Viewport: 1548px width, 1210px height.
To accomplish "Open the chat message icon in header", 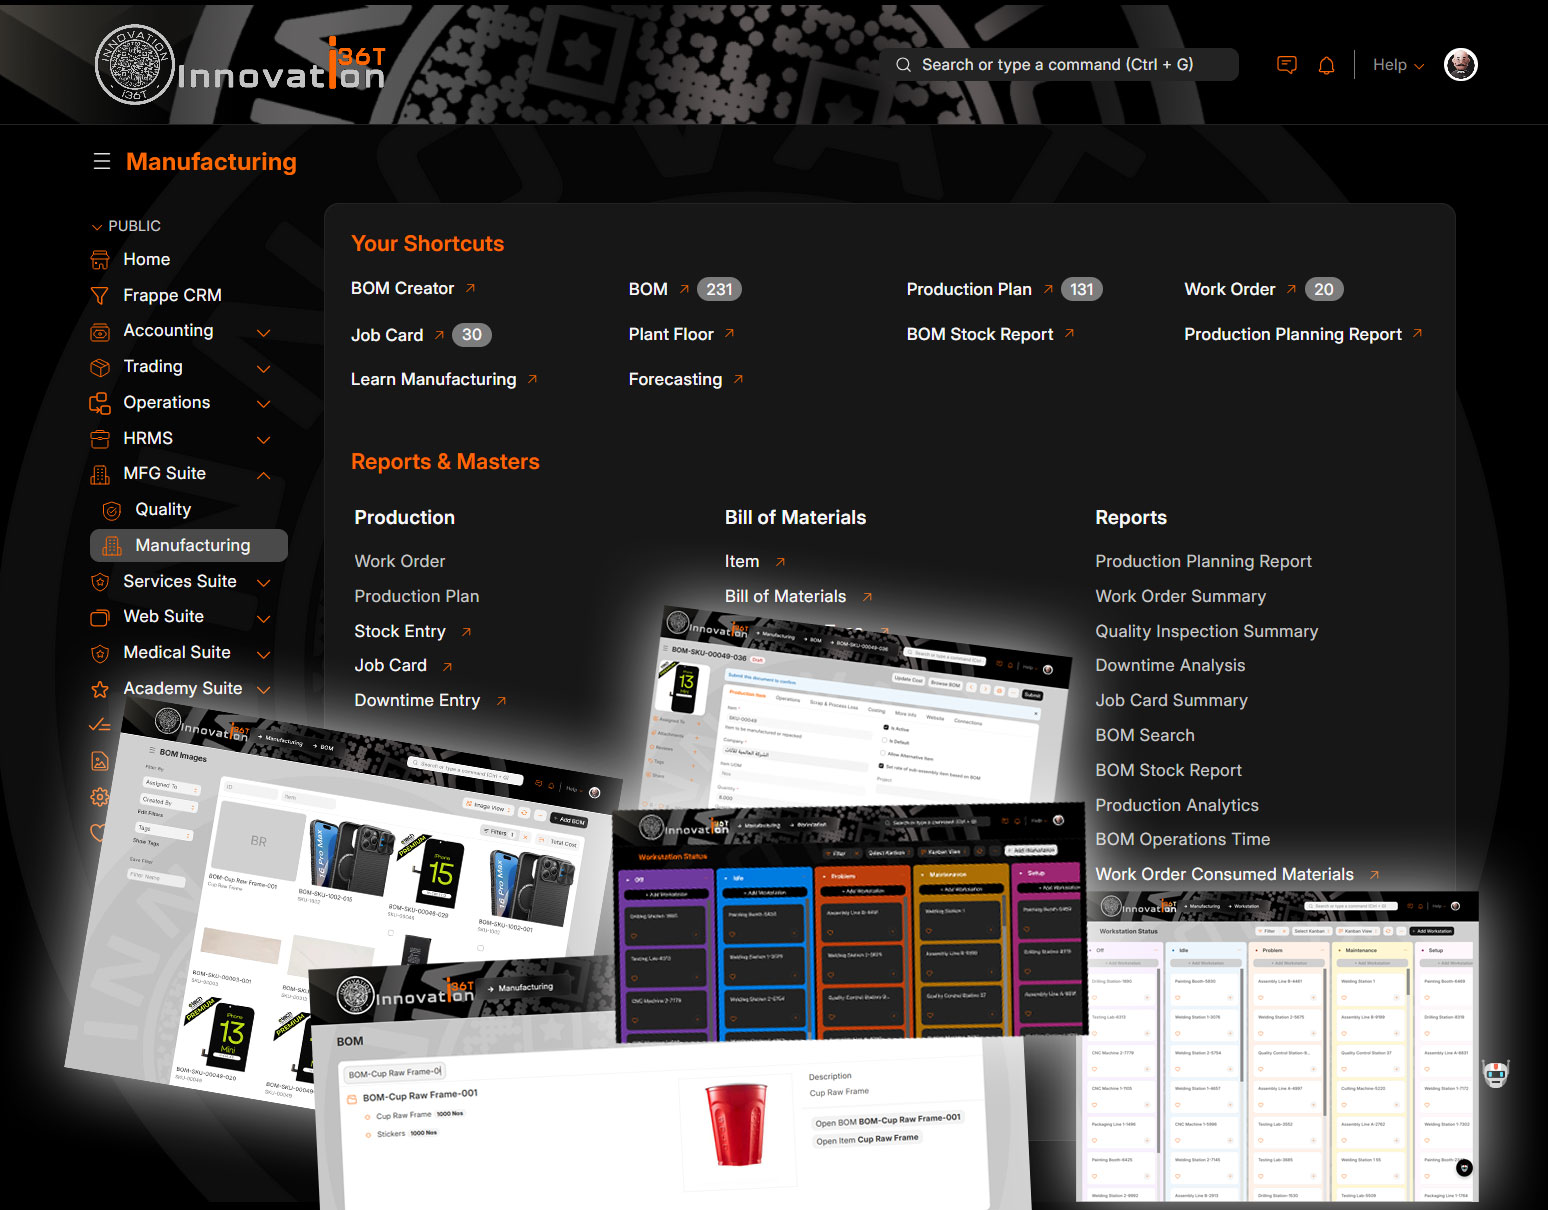I will point(1287,65).
